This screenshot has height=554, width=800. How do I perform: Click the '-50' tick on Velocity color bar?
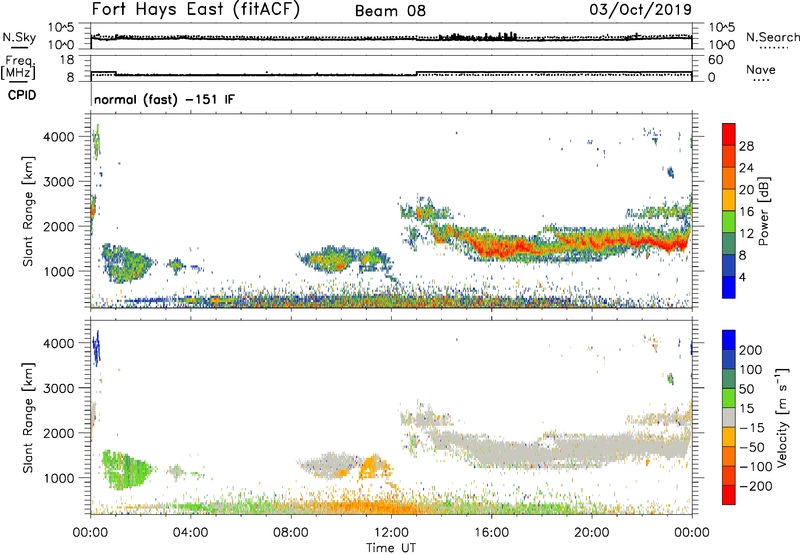coord(752,447)
